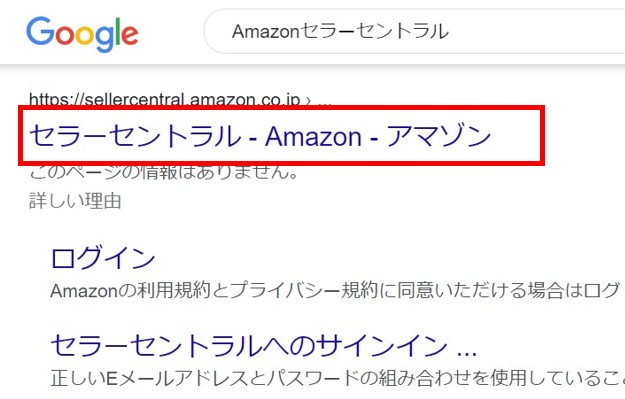The height and width of the screenshot is (399, 625).
Task: Open the セラーセントラル - Amazon - アマゾン result
Action: (260, 136)
